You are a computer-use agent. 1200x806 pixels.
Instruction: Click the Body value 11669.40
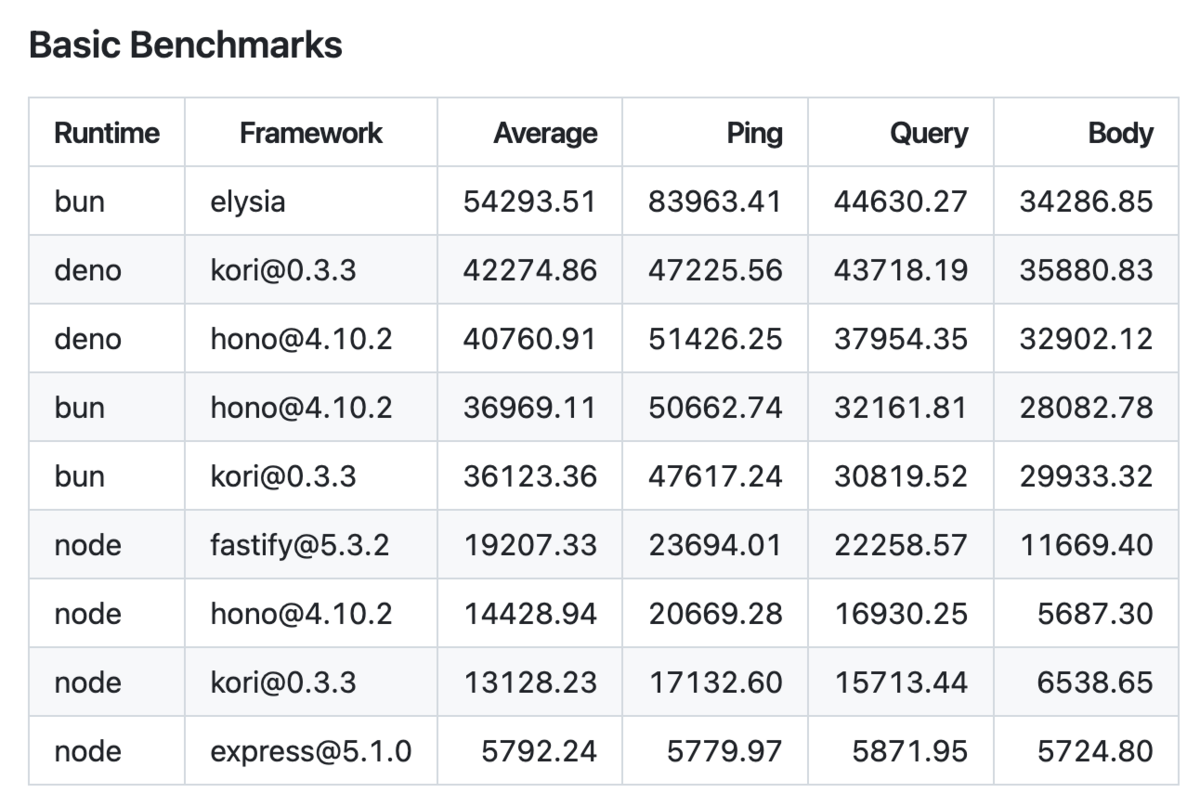pyautogui.click(x=1087, y=545)
